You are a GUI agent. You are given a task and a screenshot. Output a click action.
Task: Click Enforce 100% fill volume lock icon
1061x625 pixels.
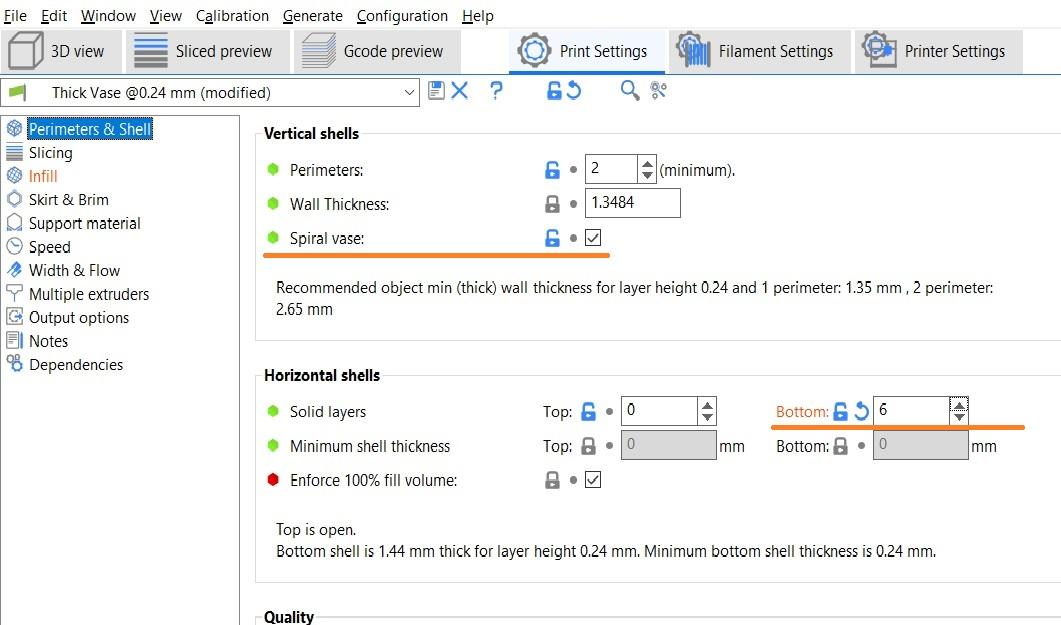point(552,480)
